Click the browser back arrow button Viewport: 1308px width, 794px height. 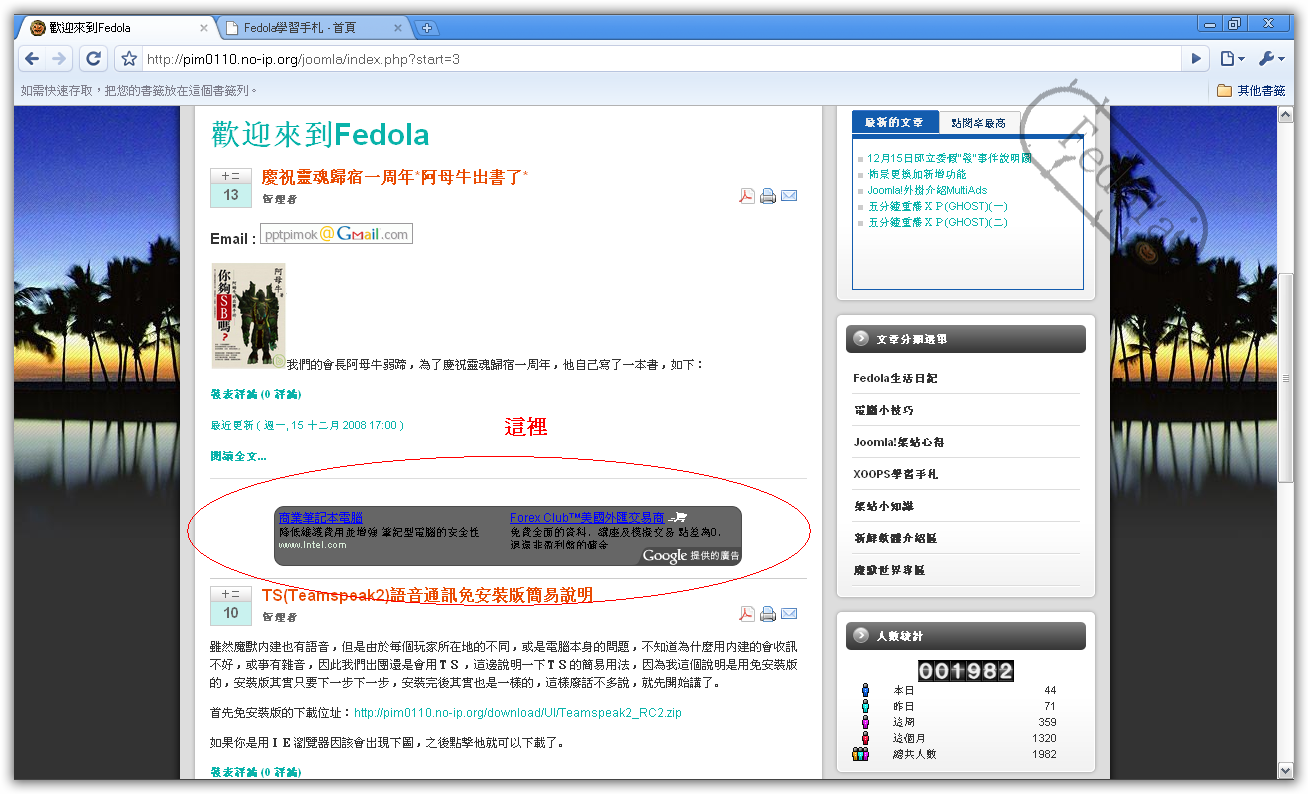click(32, 59)
